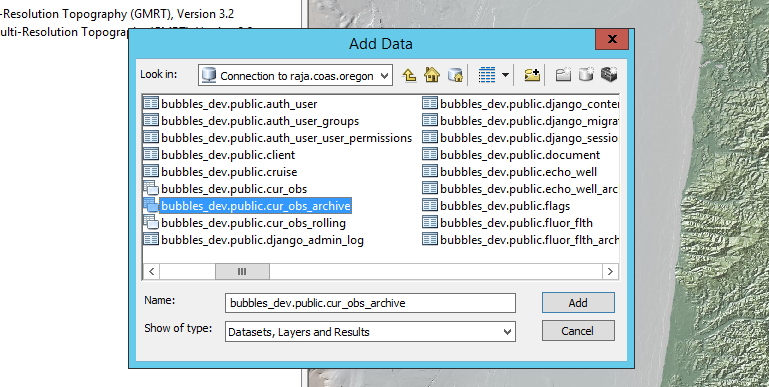This screenshot has height=387, width=769.
Task: Click Connect To Folder icon
Action: coord(532,75)
